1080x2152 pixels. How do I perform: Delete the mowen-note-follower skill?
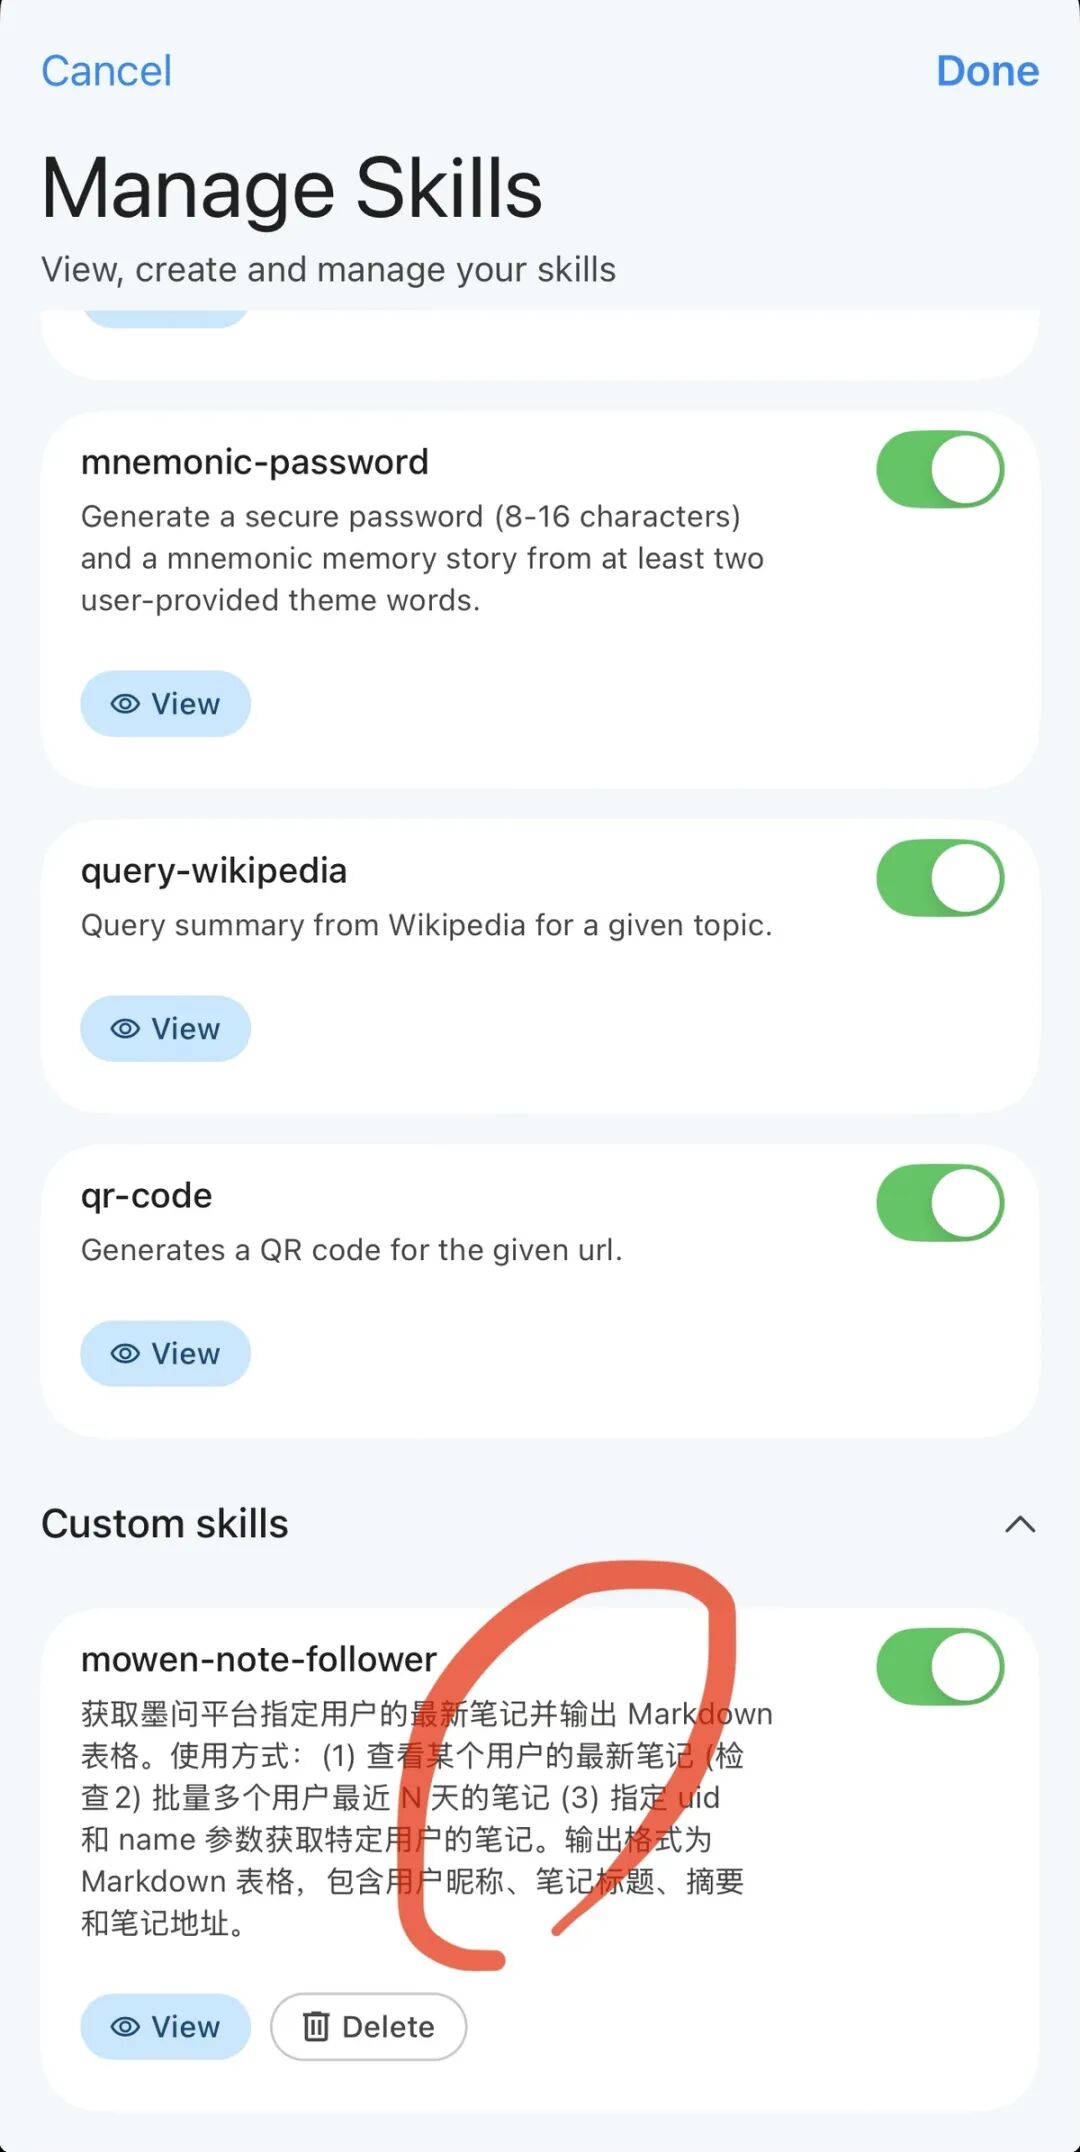point(368,2027)
